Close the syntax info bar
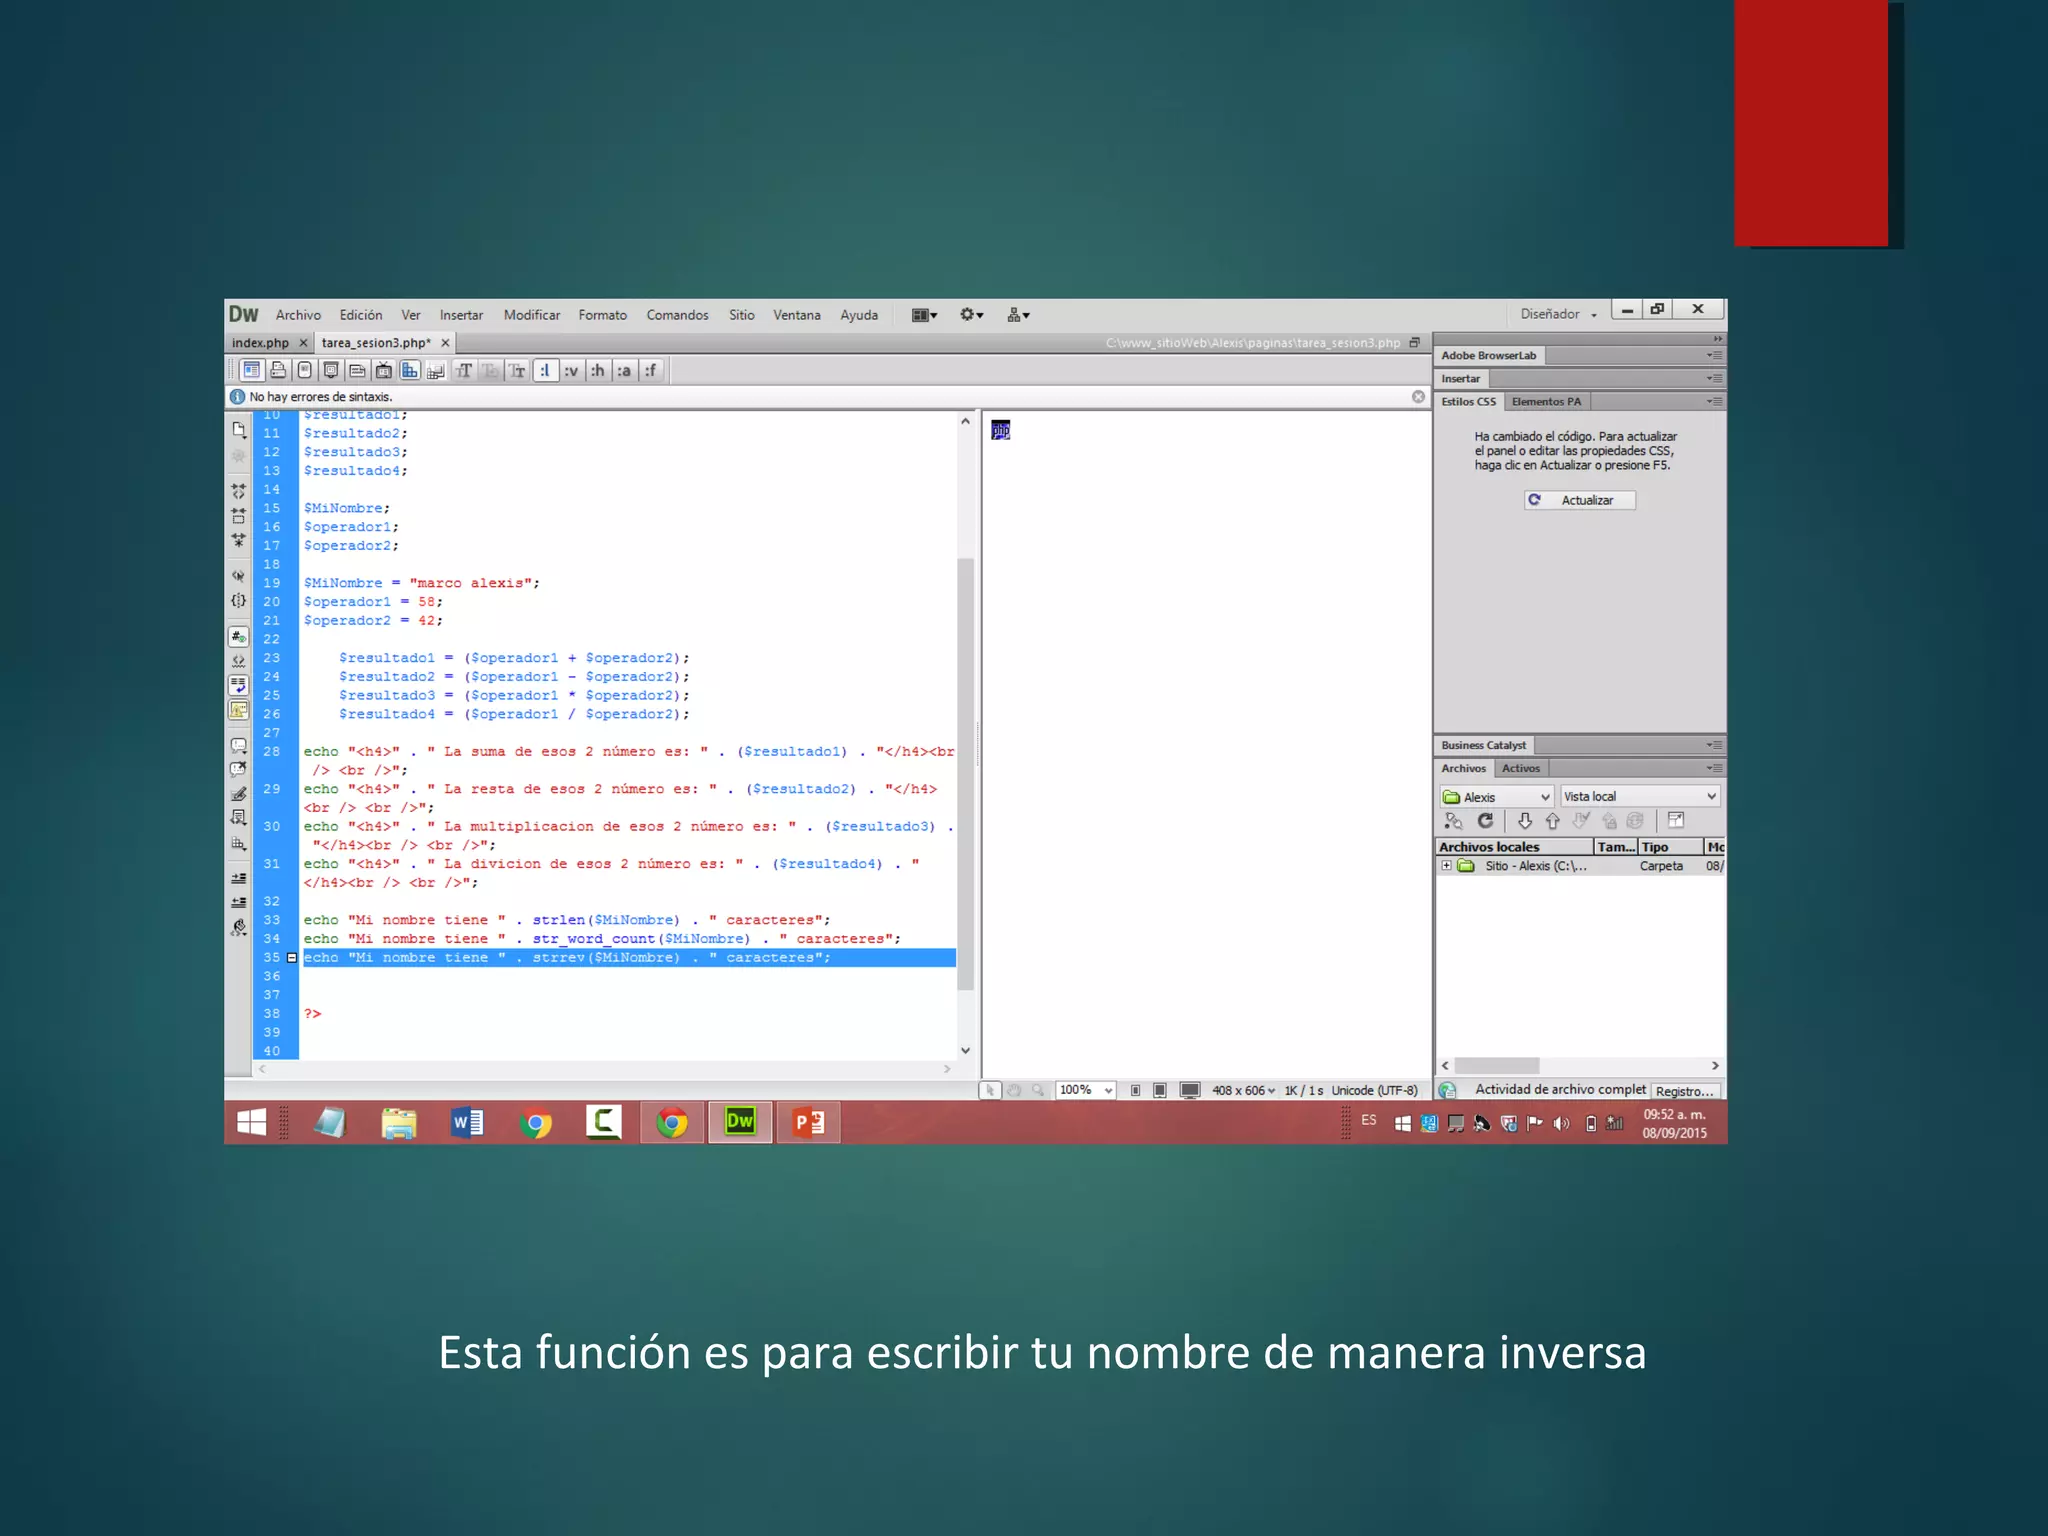 1418,397
